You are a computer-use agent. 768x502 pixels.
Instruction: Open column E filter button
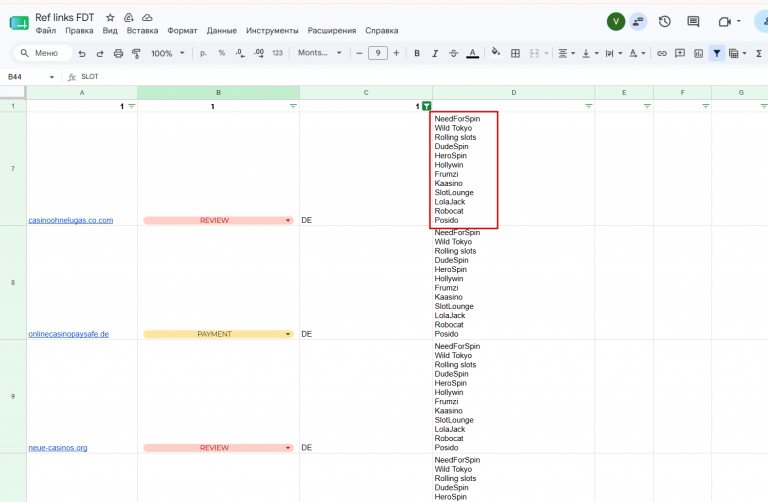647,106
